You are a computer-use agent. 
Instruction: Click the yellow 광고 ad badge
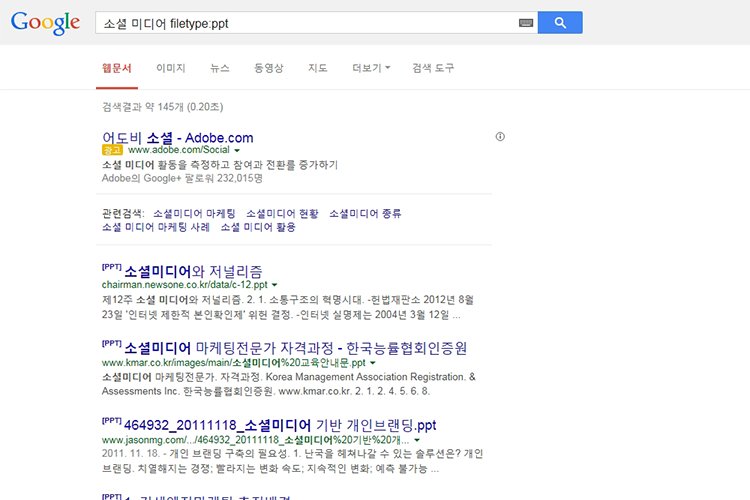pyautogui.click(x=112, y=150)
